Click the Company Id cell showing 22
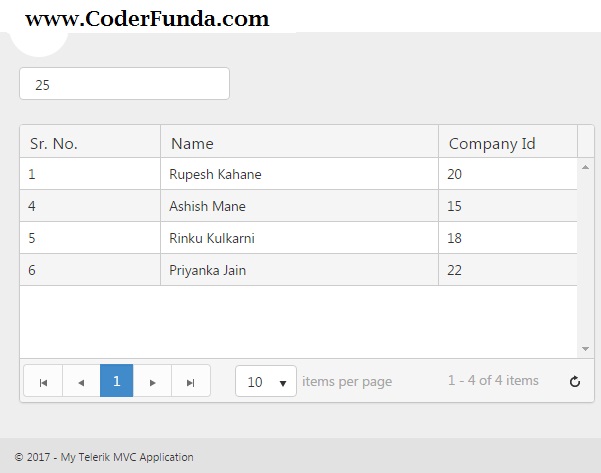Screen dimensions: 601x473 click(455, 270)
